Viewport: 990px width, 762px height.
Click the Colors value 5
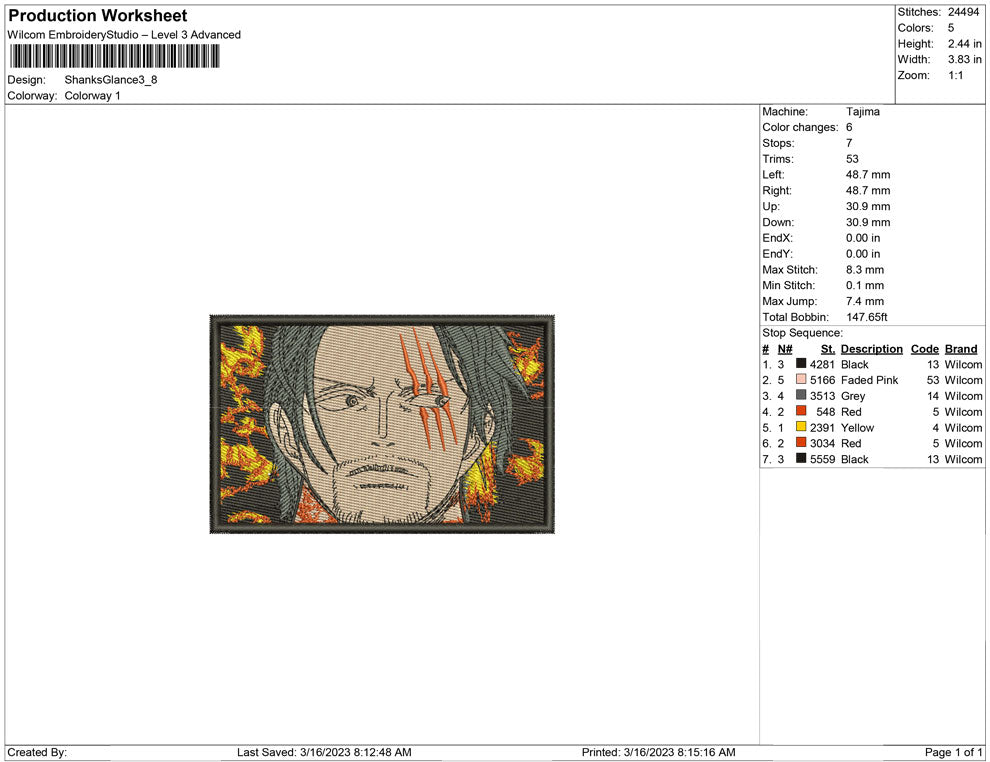(951, 28)
